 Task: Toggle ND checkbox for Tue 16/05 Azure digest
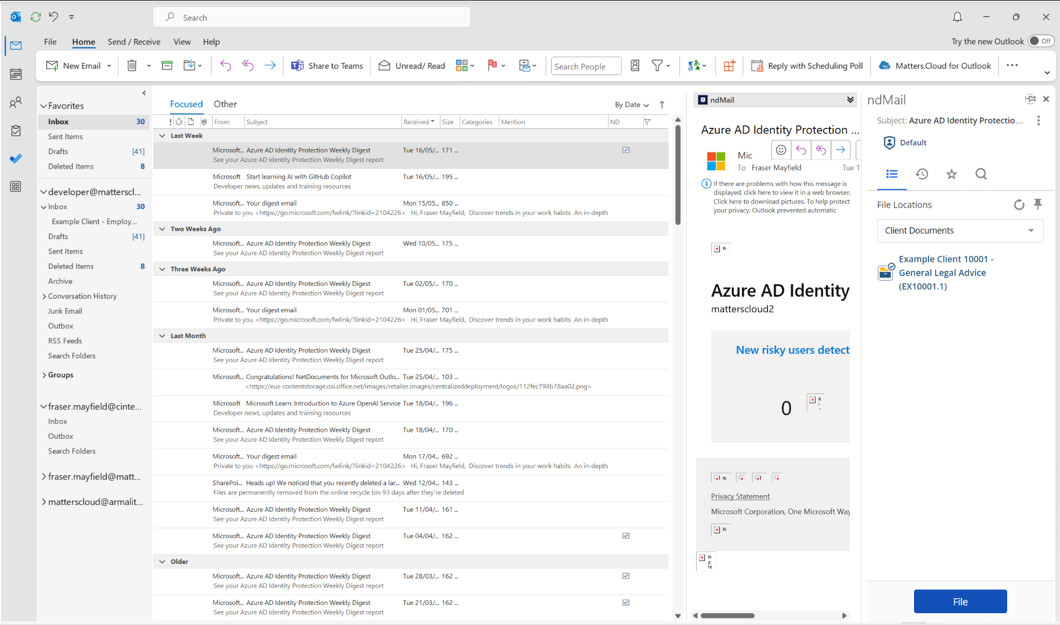pos(626,150)
